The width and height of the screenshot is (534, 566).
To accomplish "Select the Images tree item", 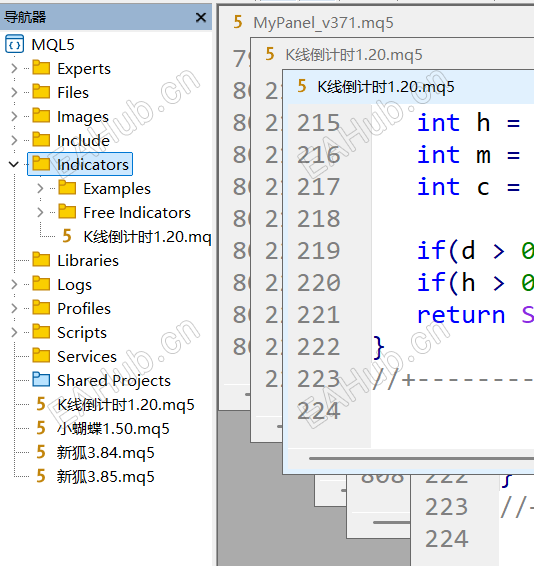I will pyautogui.click(x=83, y=117).
